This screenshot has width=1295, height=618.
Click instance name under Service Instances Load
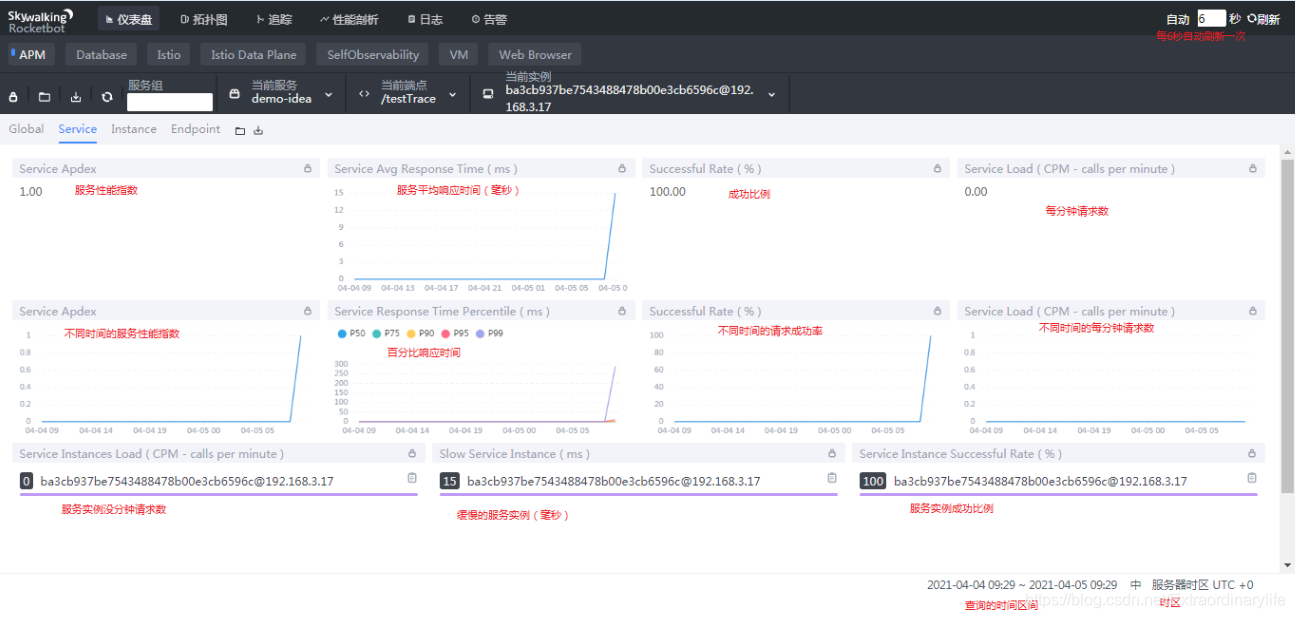tap(187, 481)
